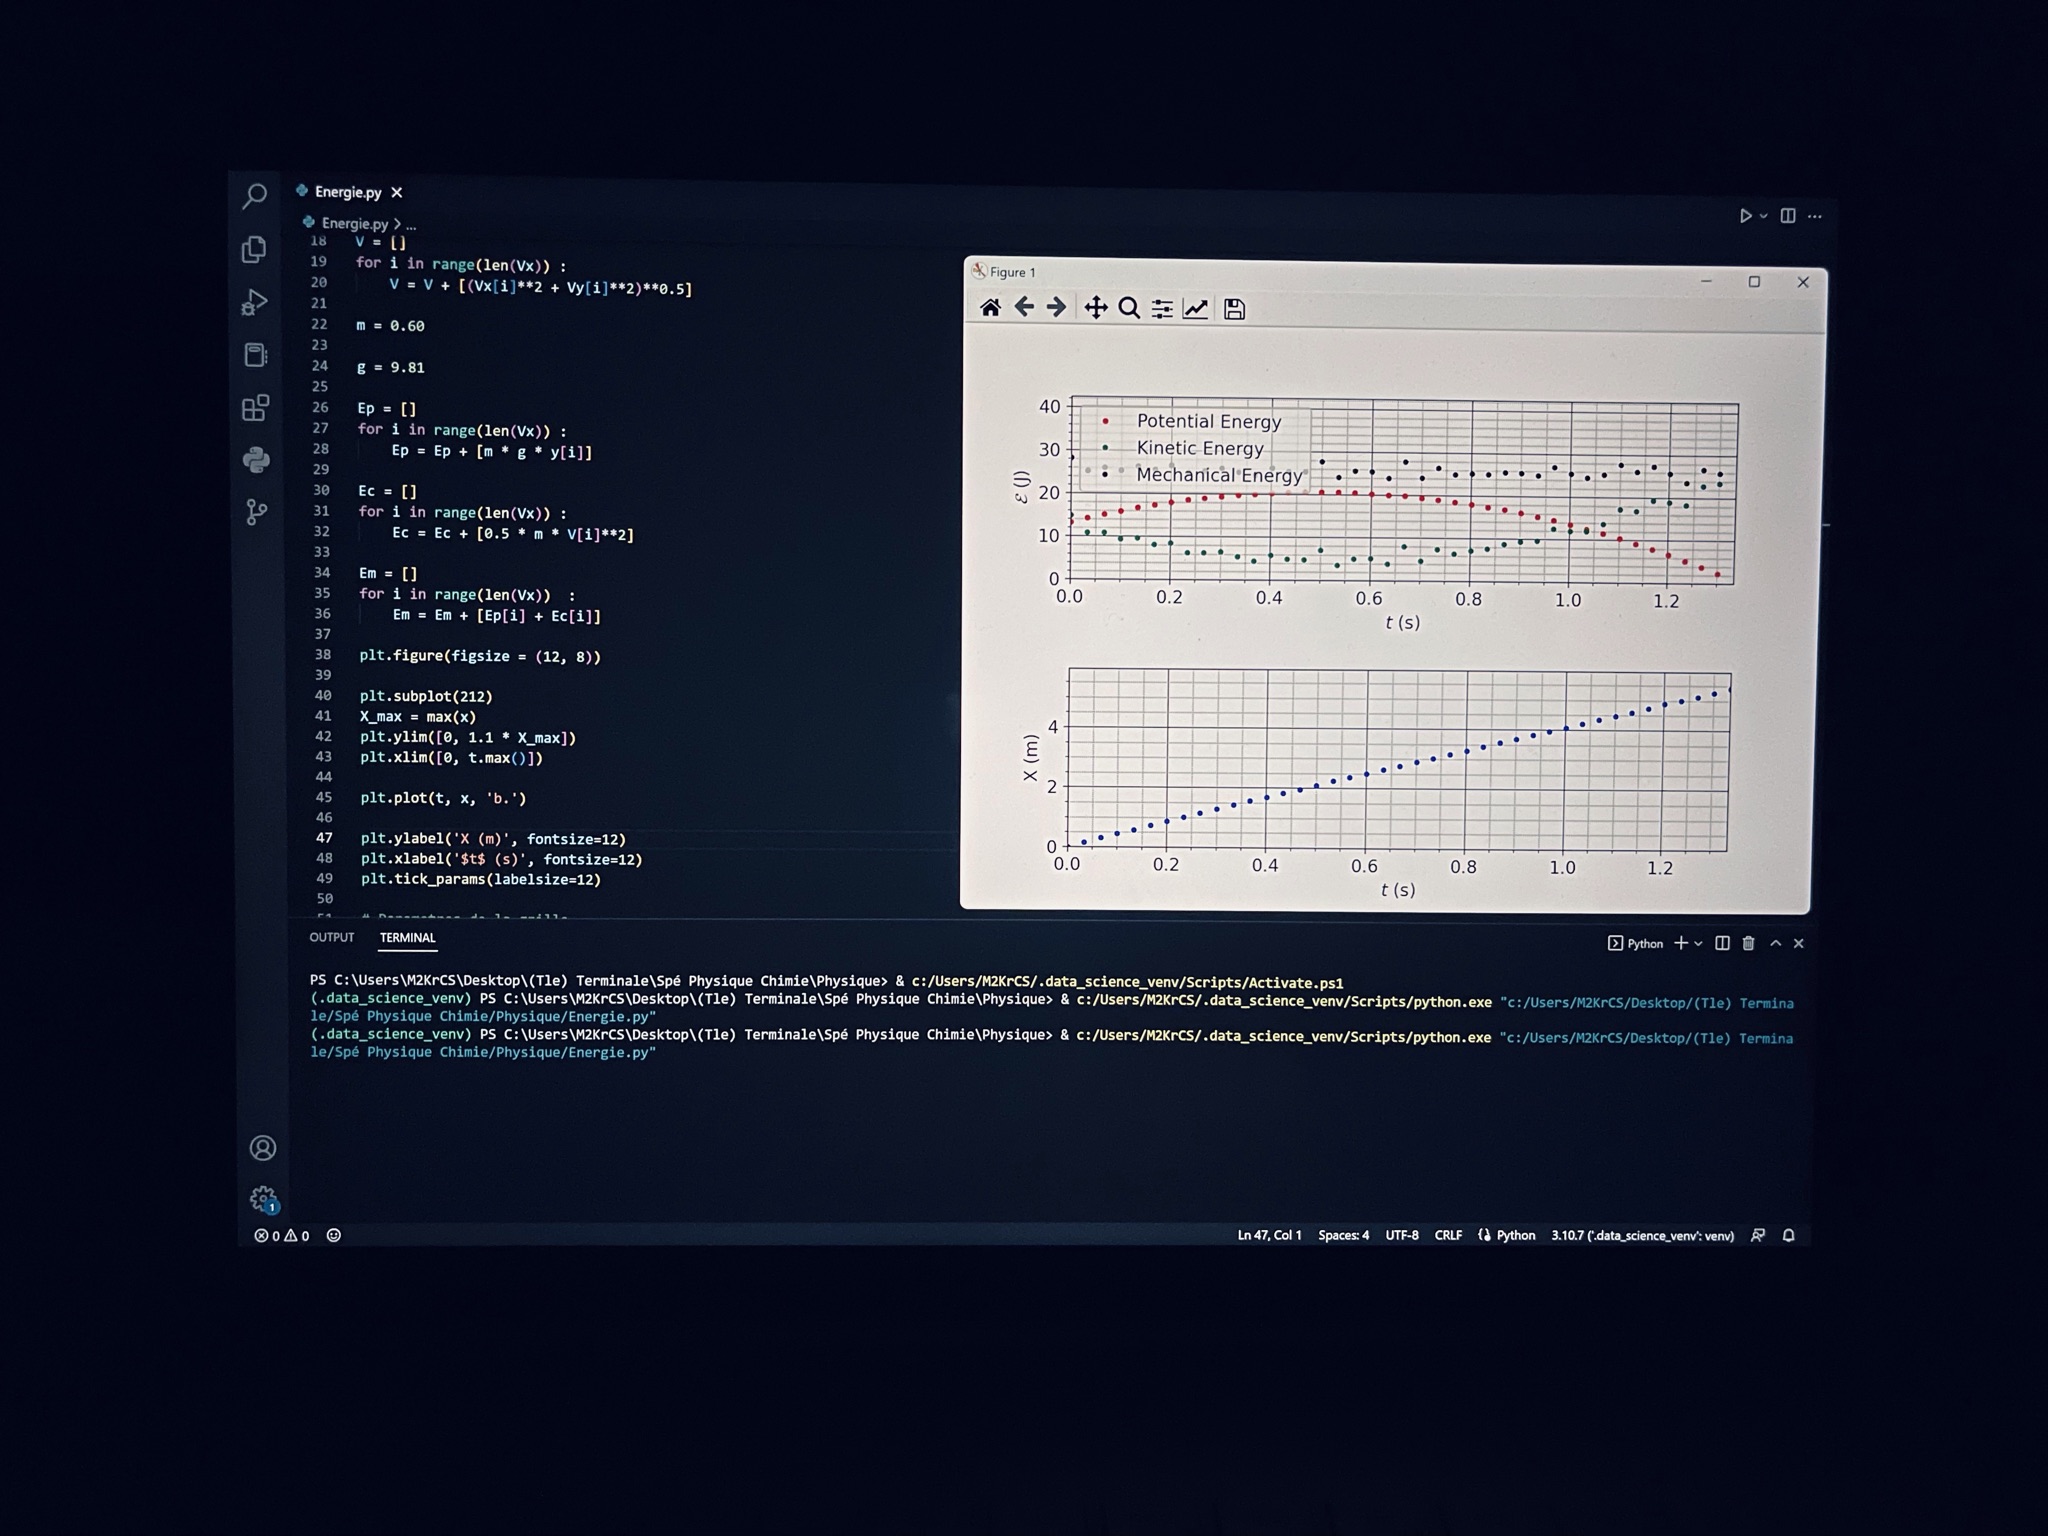Screen dimensions: 2048x1536
Task: Click CRLF end of line selector
Action: [1447, 1235]
